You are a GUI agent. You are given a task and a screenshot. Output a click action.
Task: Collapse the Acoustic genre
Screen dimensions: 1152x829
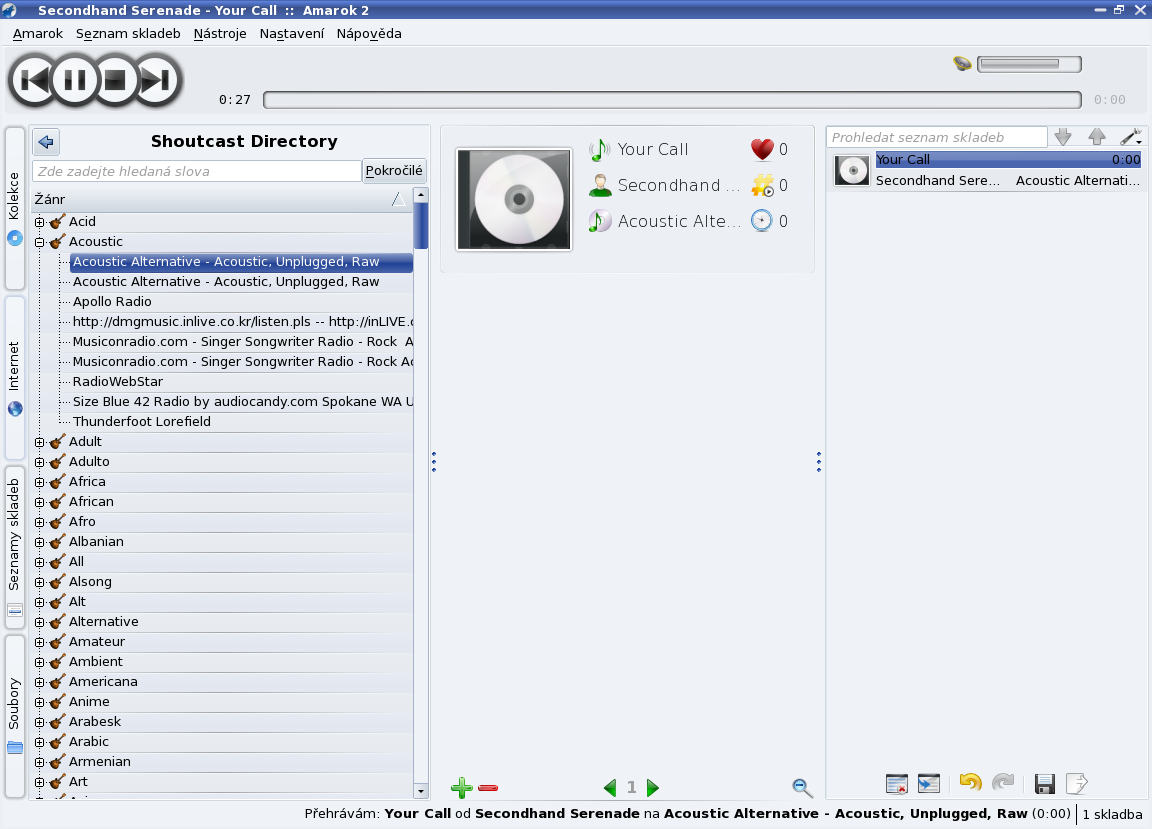tap(40, 242)
